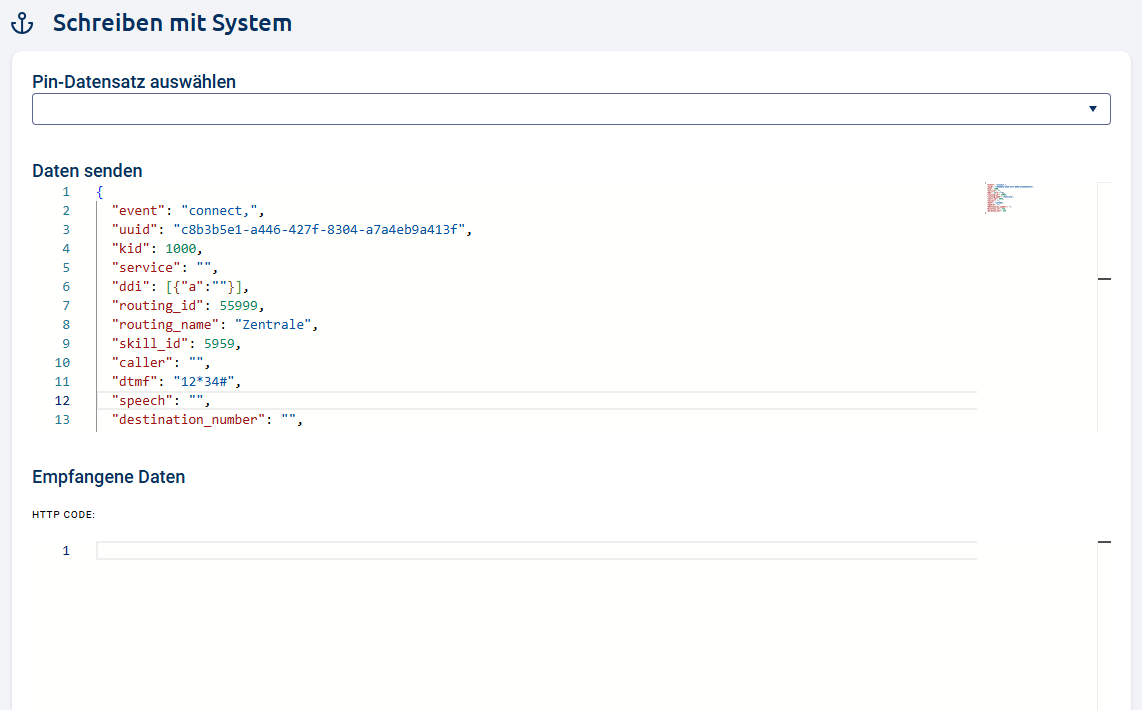Select the routing_id value 55999
Screen dimensions: 1142x710
[x=238, y=305]
